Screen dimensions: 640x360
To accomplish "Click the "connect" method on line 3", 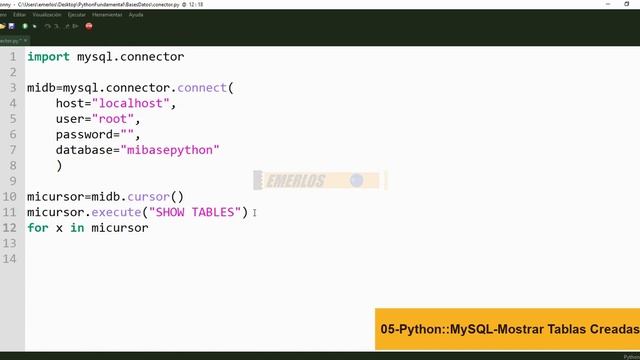I will 202,88.
